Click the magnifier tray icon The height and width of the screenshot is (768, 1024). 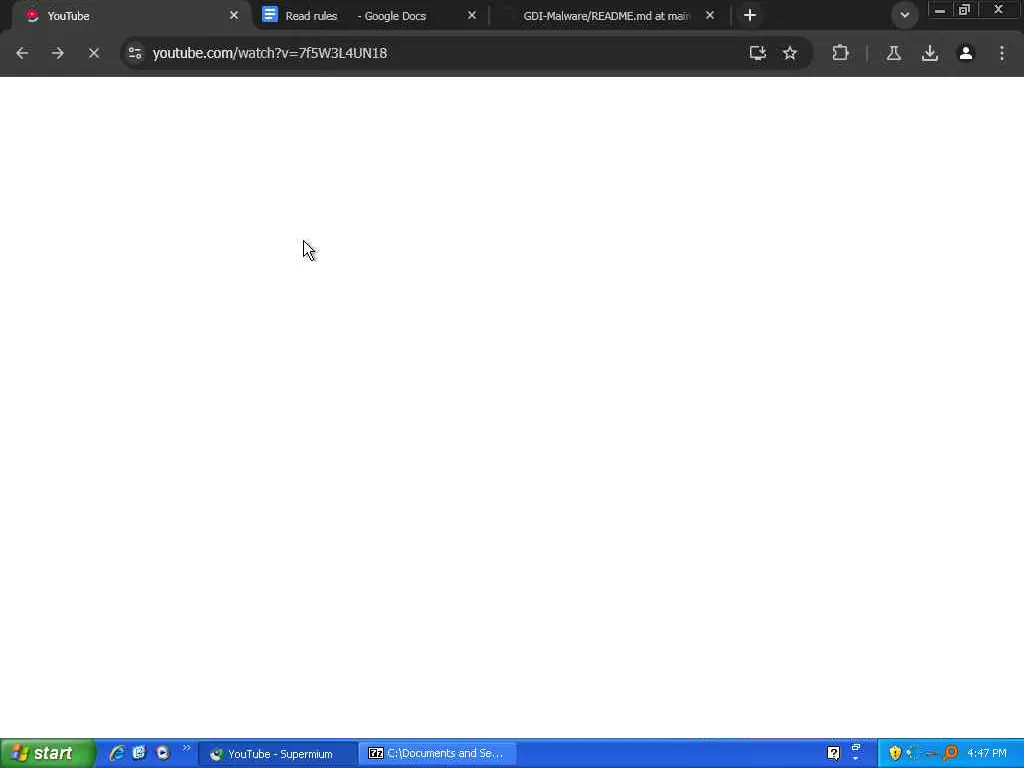(x=951, y=754)
